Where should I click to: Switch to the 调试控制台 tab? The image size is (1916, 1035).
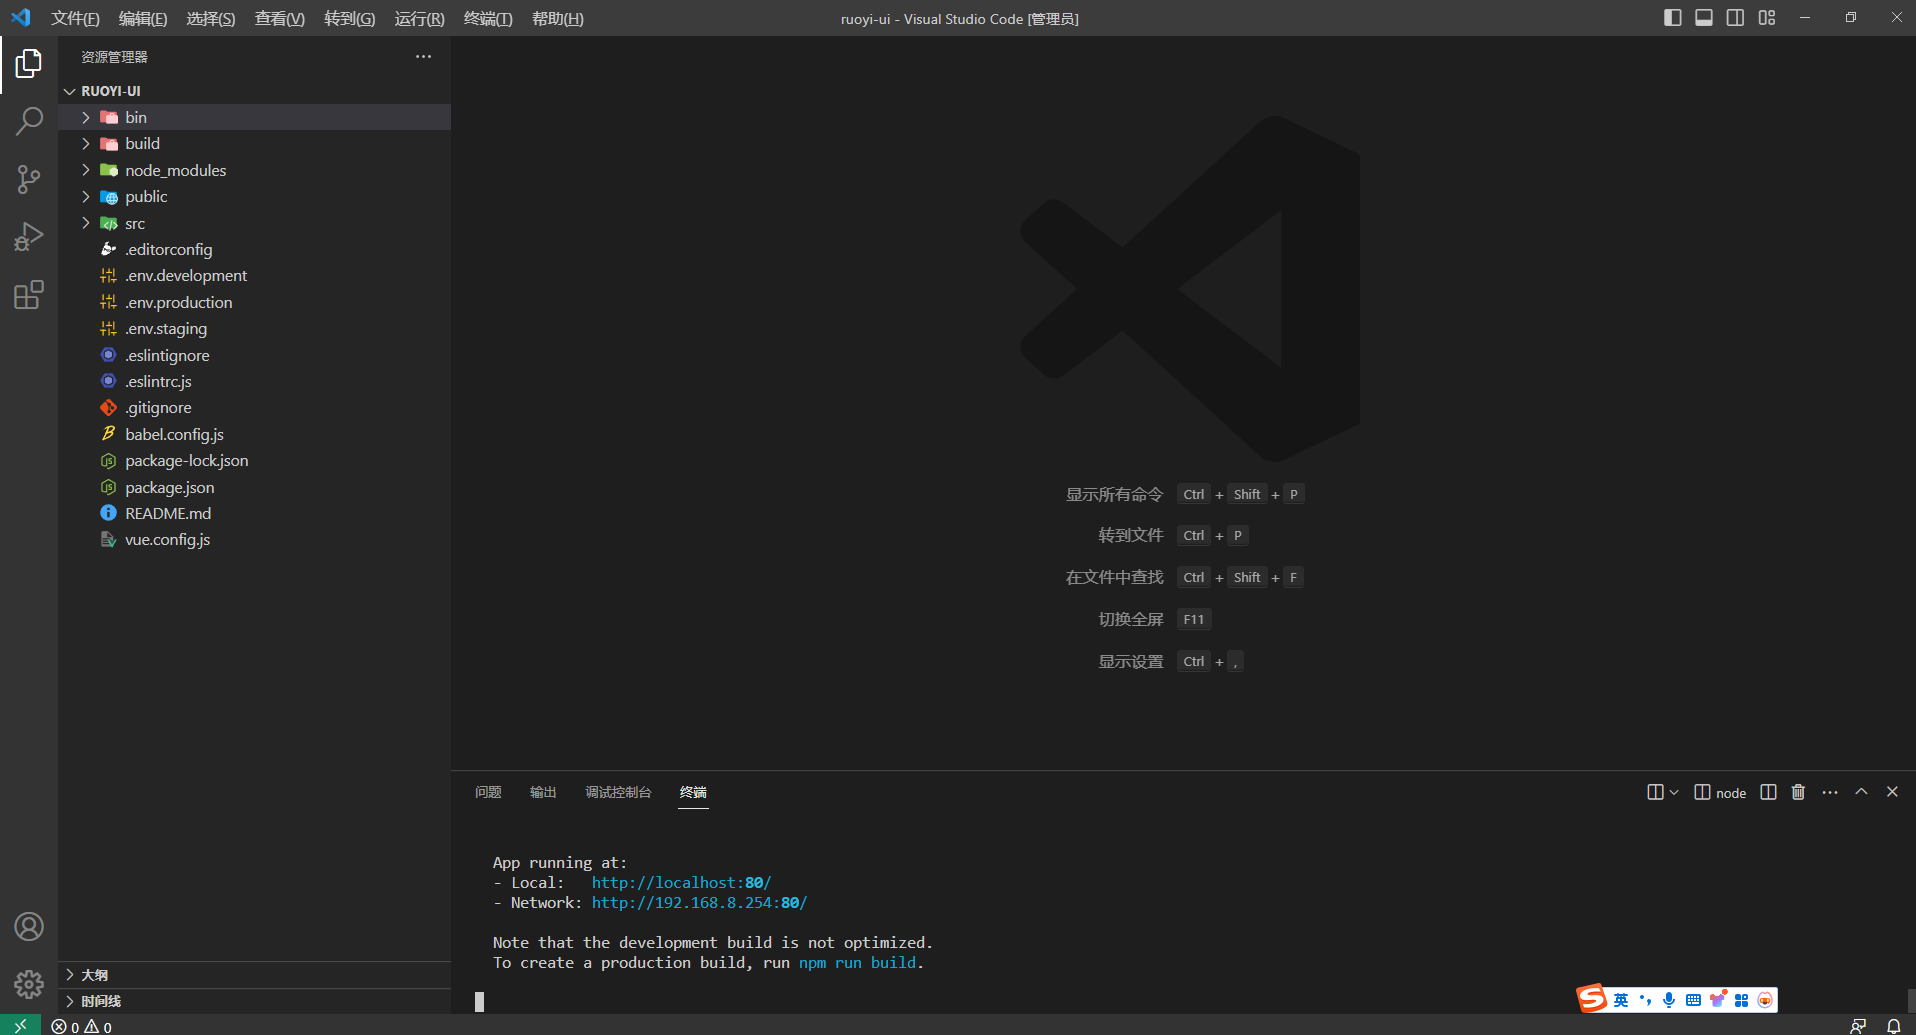(618, 792)
